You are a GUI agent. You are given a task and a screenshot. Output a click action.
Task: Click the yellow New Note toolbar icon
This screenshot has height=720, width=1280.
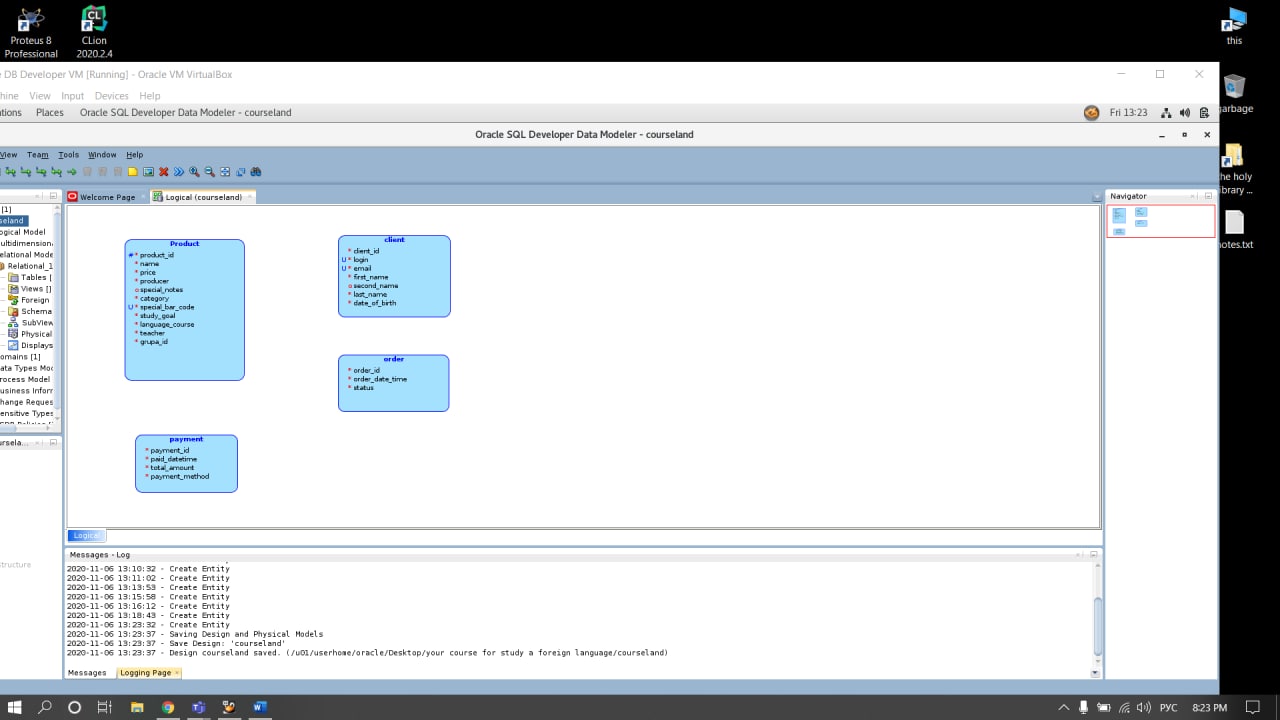click(133, 172)
